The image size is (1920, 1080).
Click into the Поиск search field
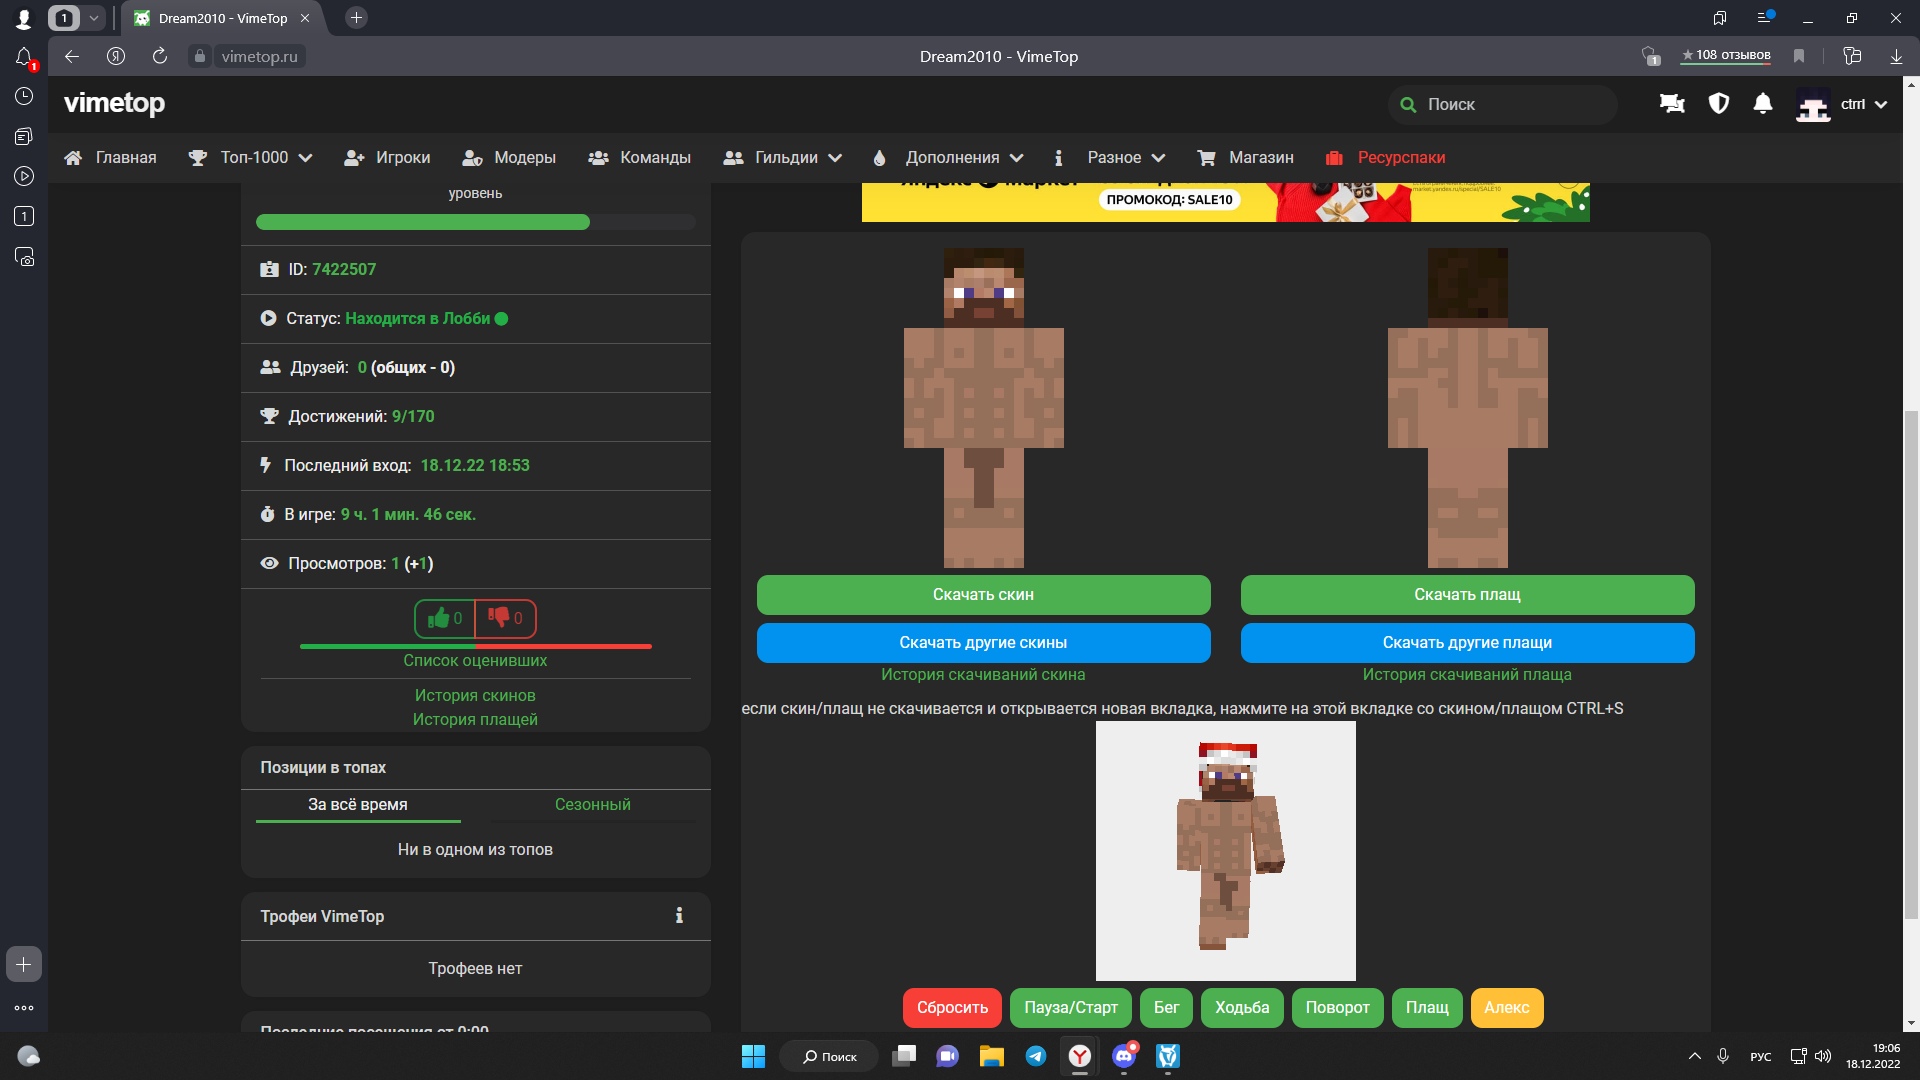click(x=1510, y=104)
